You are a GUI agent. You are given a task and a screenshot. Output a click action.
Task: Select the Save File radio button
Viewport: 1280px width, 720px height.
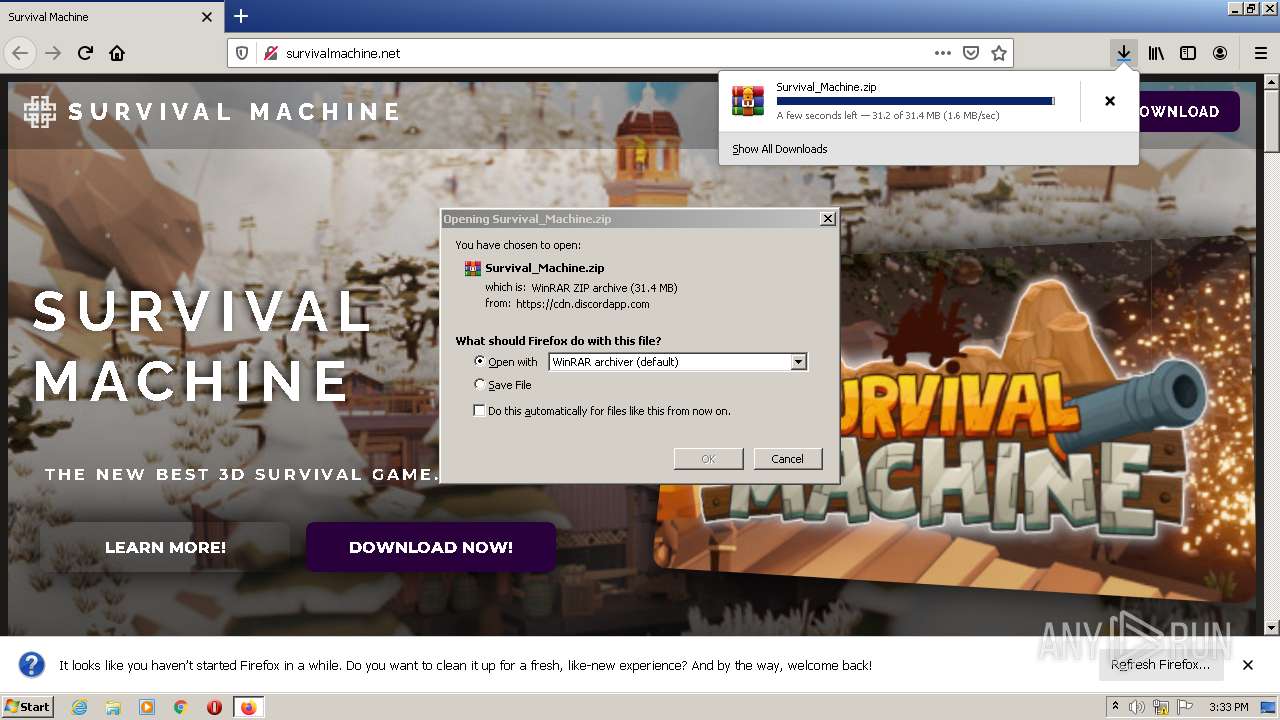[480, 384]
